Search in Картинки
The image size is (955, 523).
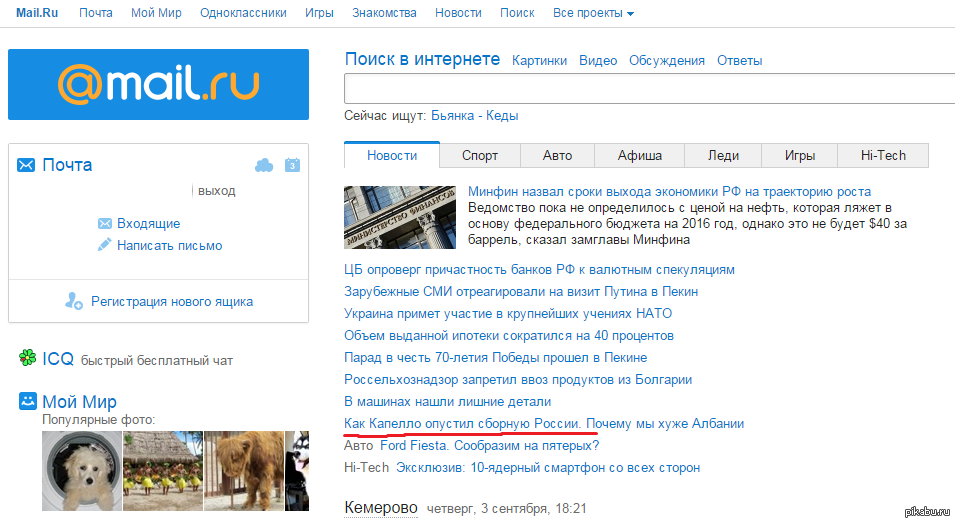click(x=539, y=60)
